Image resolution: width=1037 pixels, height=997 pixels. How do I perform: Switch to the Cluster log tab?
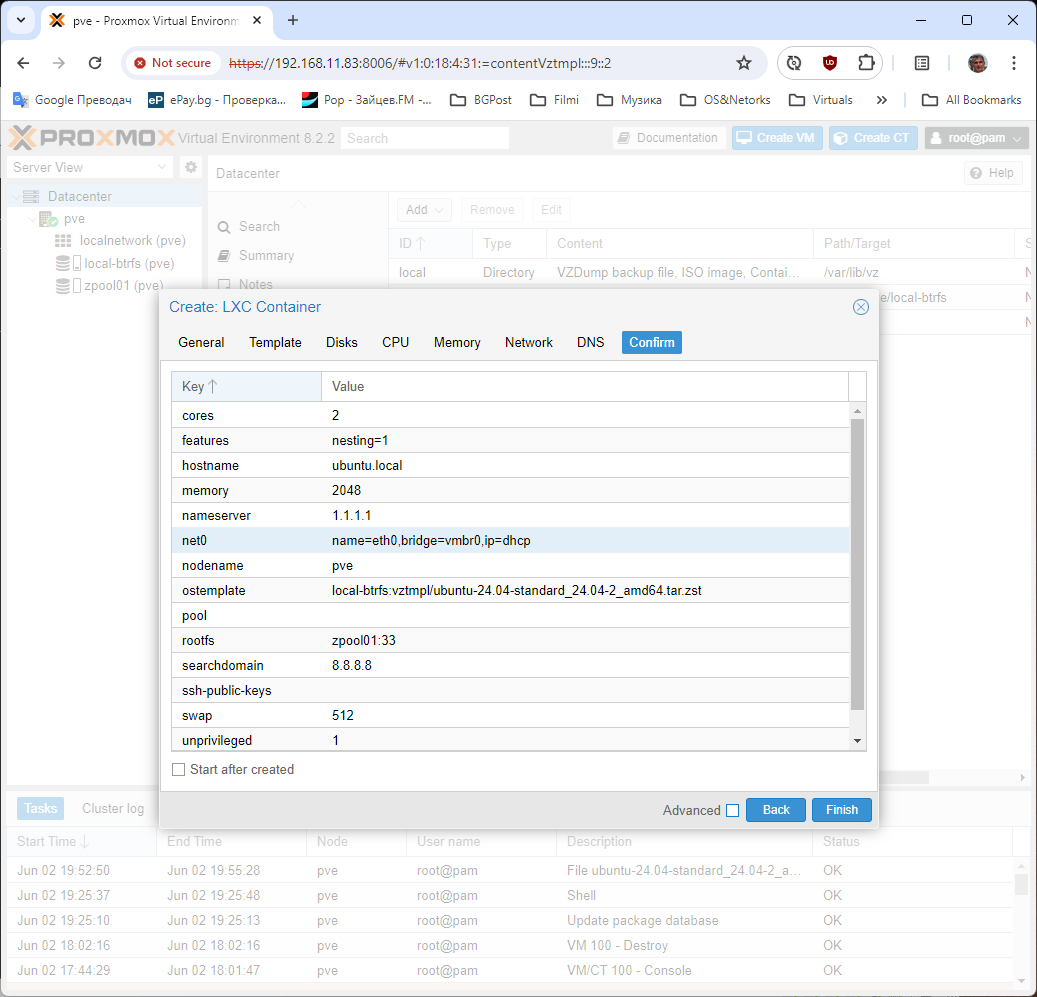113,809
